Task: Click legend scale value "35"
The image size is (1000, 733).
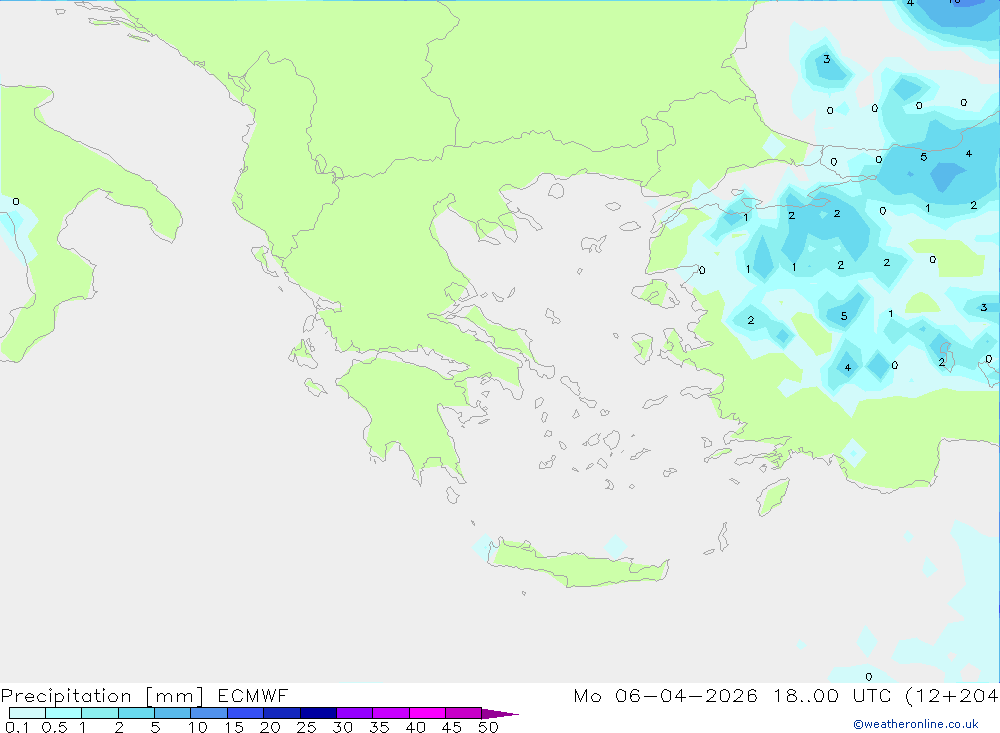Action: click(379, 727)
